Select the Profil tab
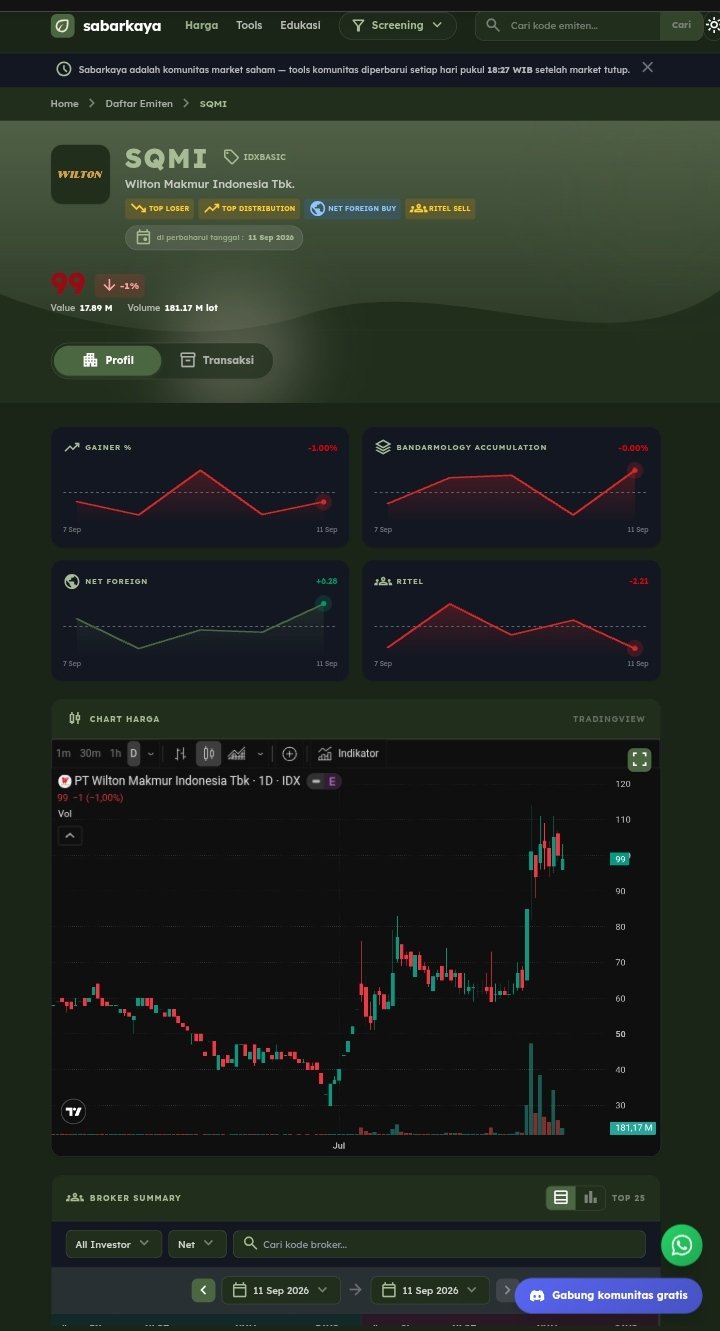Image resolution: width=720 pixels, height=1331 pixels. (x=107, y=360)
